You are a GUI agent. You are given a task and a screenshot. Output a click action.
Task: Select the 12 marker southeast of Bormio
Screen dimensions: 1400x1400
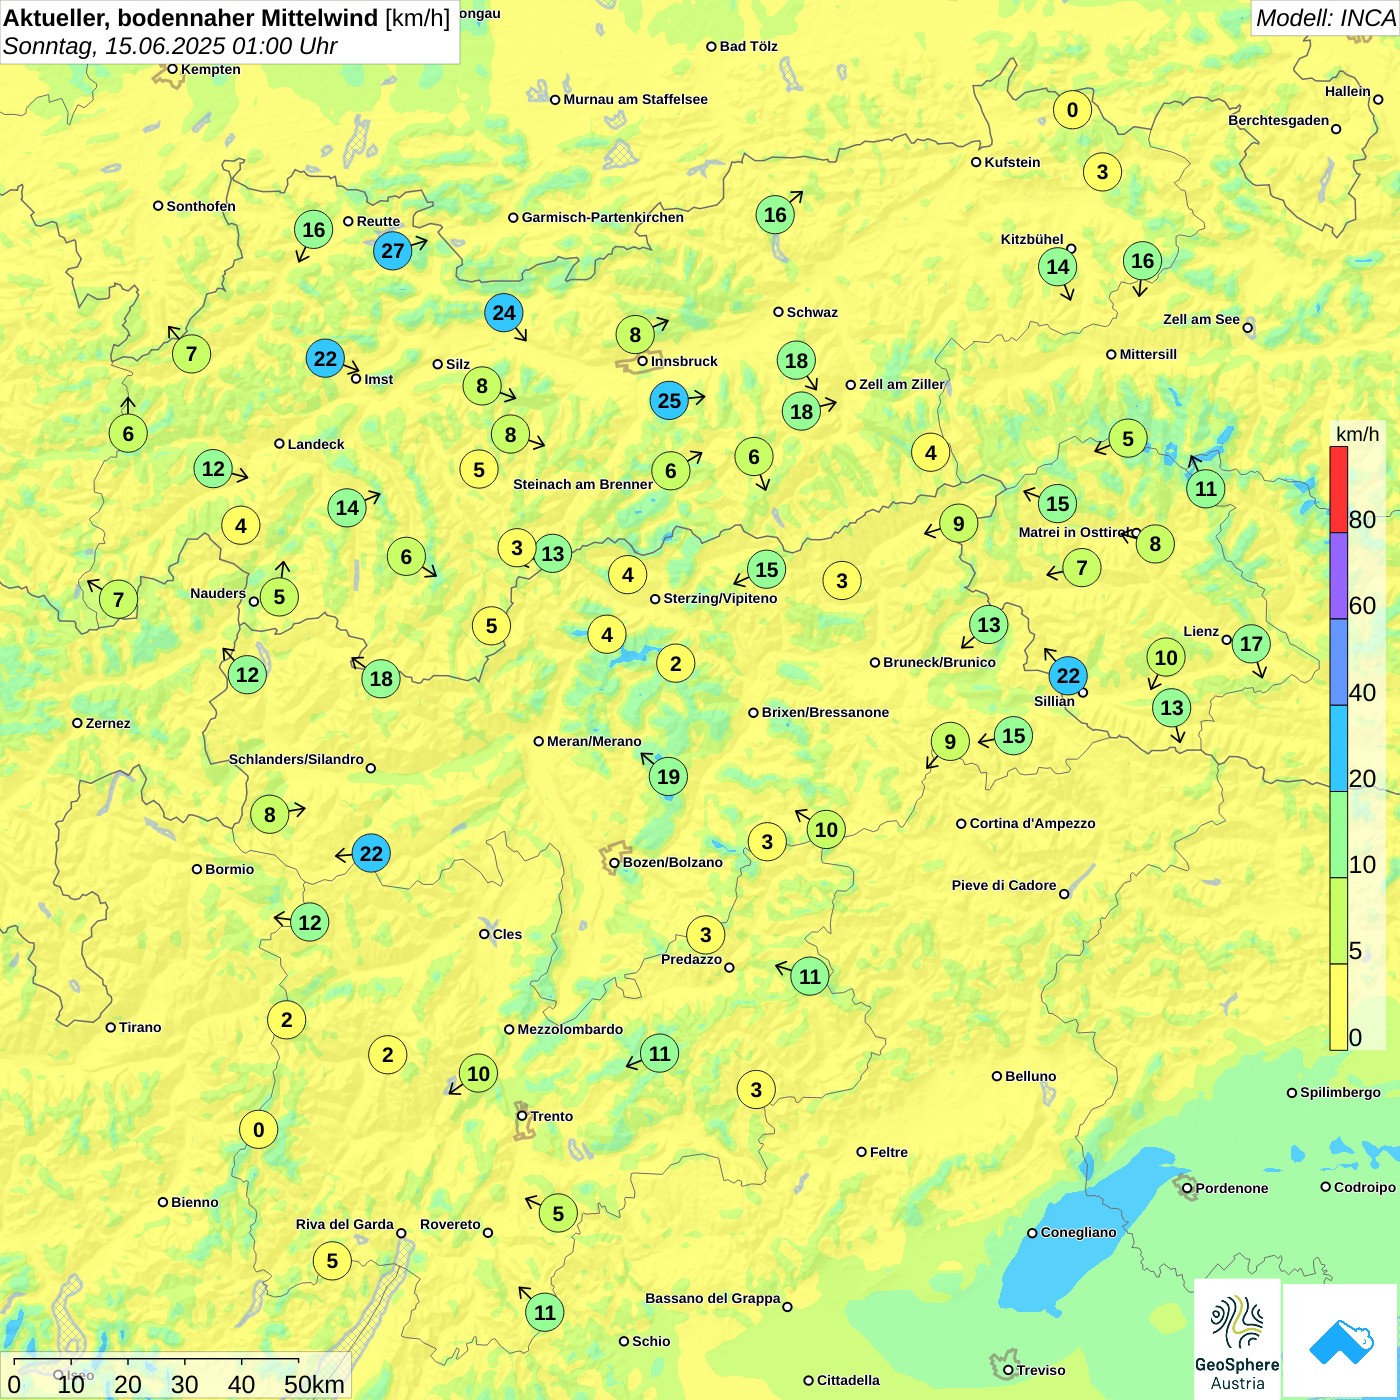(310, 923)
